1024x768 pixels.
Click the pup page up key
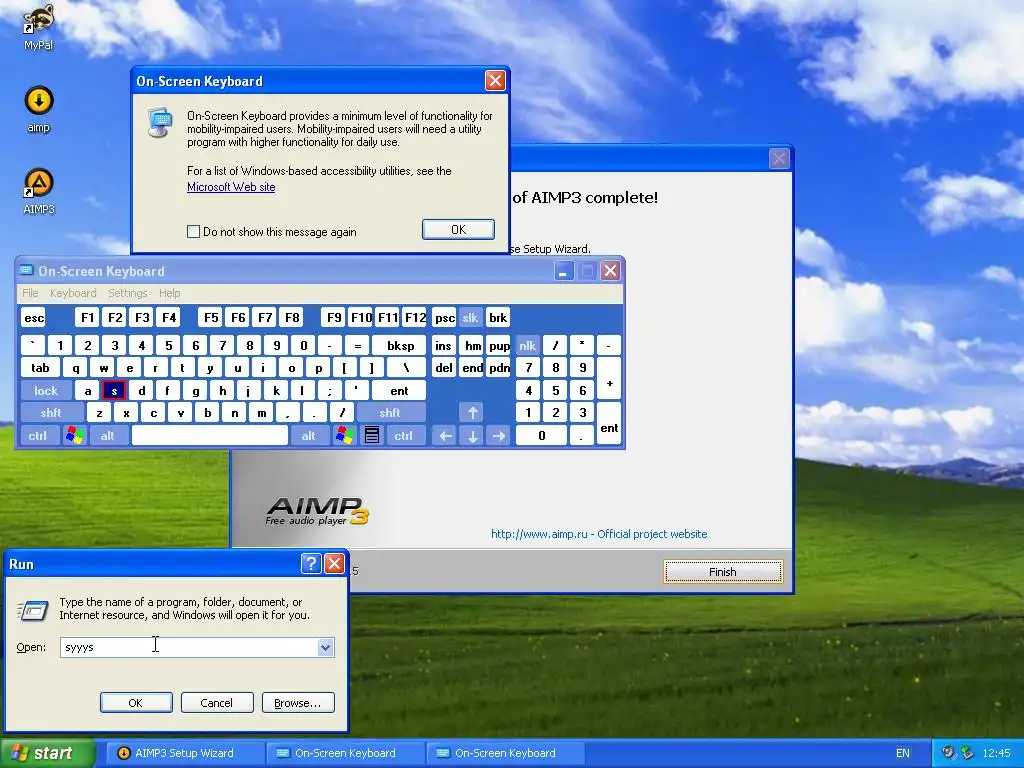coord(499,345)
